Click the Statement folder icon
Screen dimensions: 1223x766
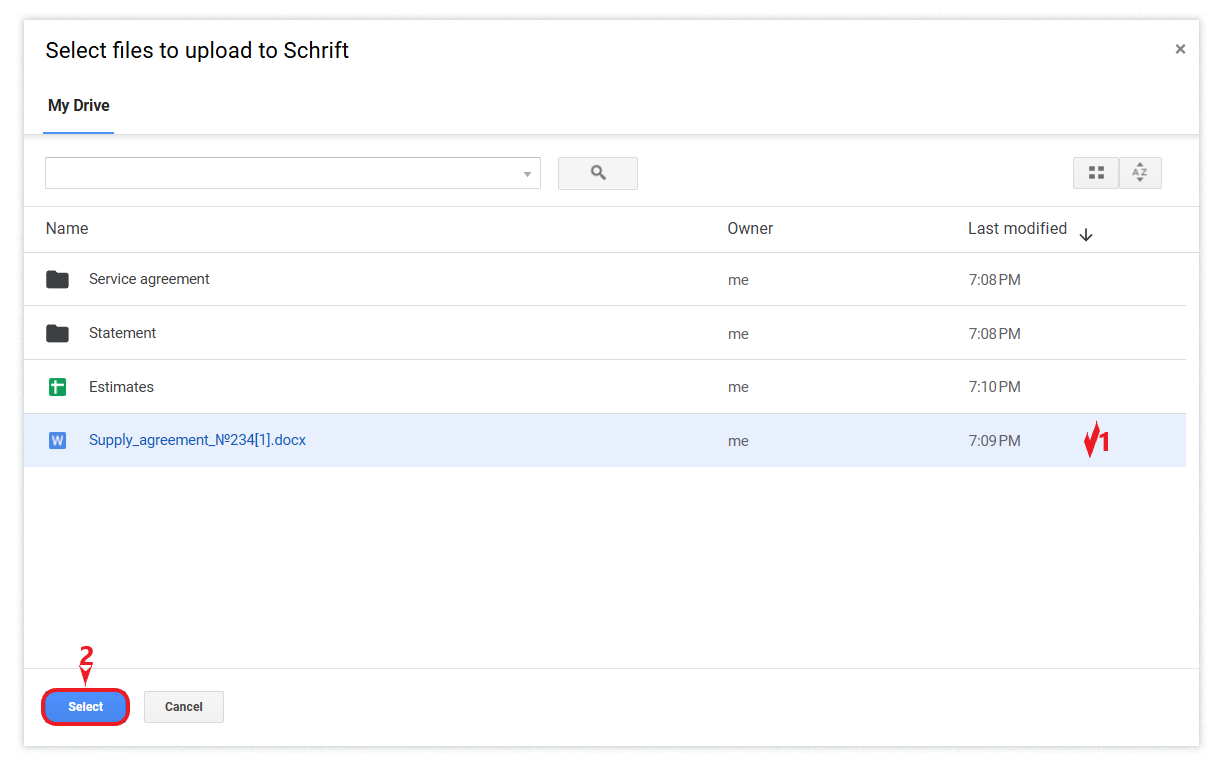tap(58, 334)
